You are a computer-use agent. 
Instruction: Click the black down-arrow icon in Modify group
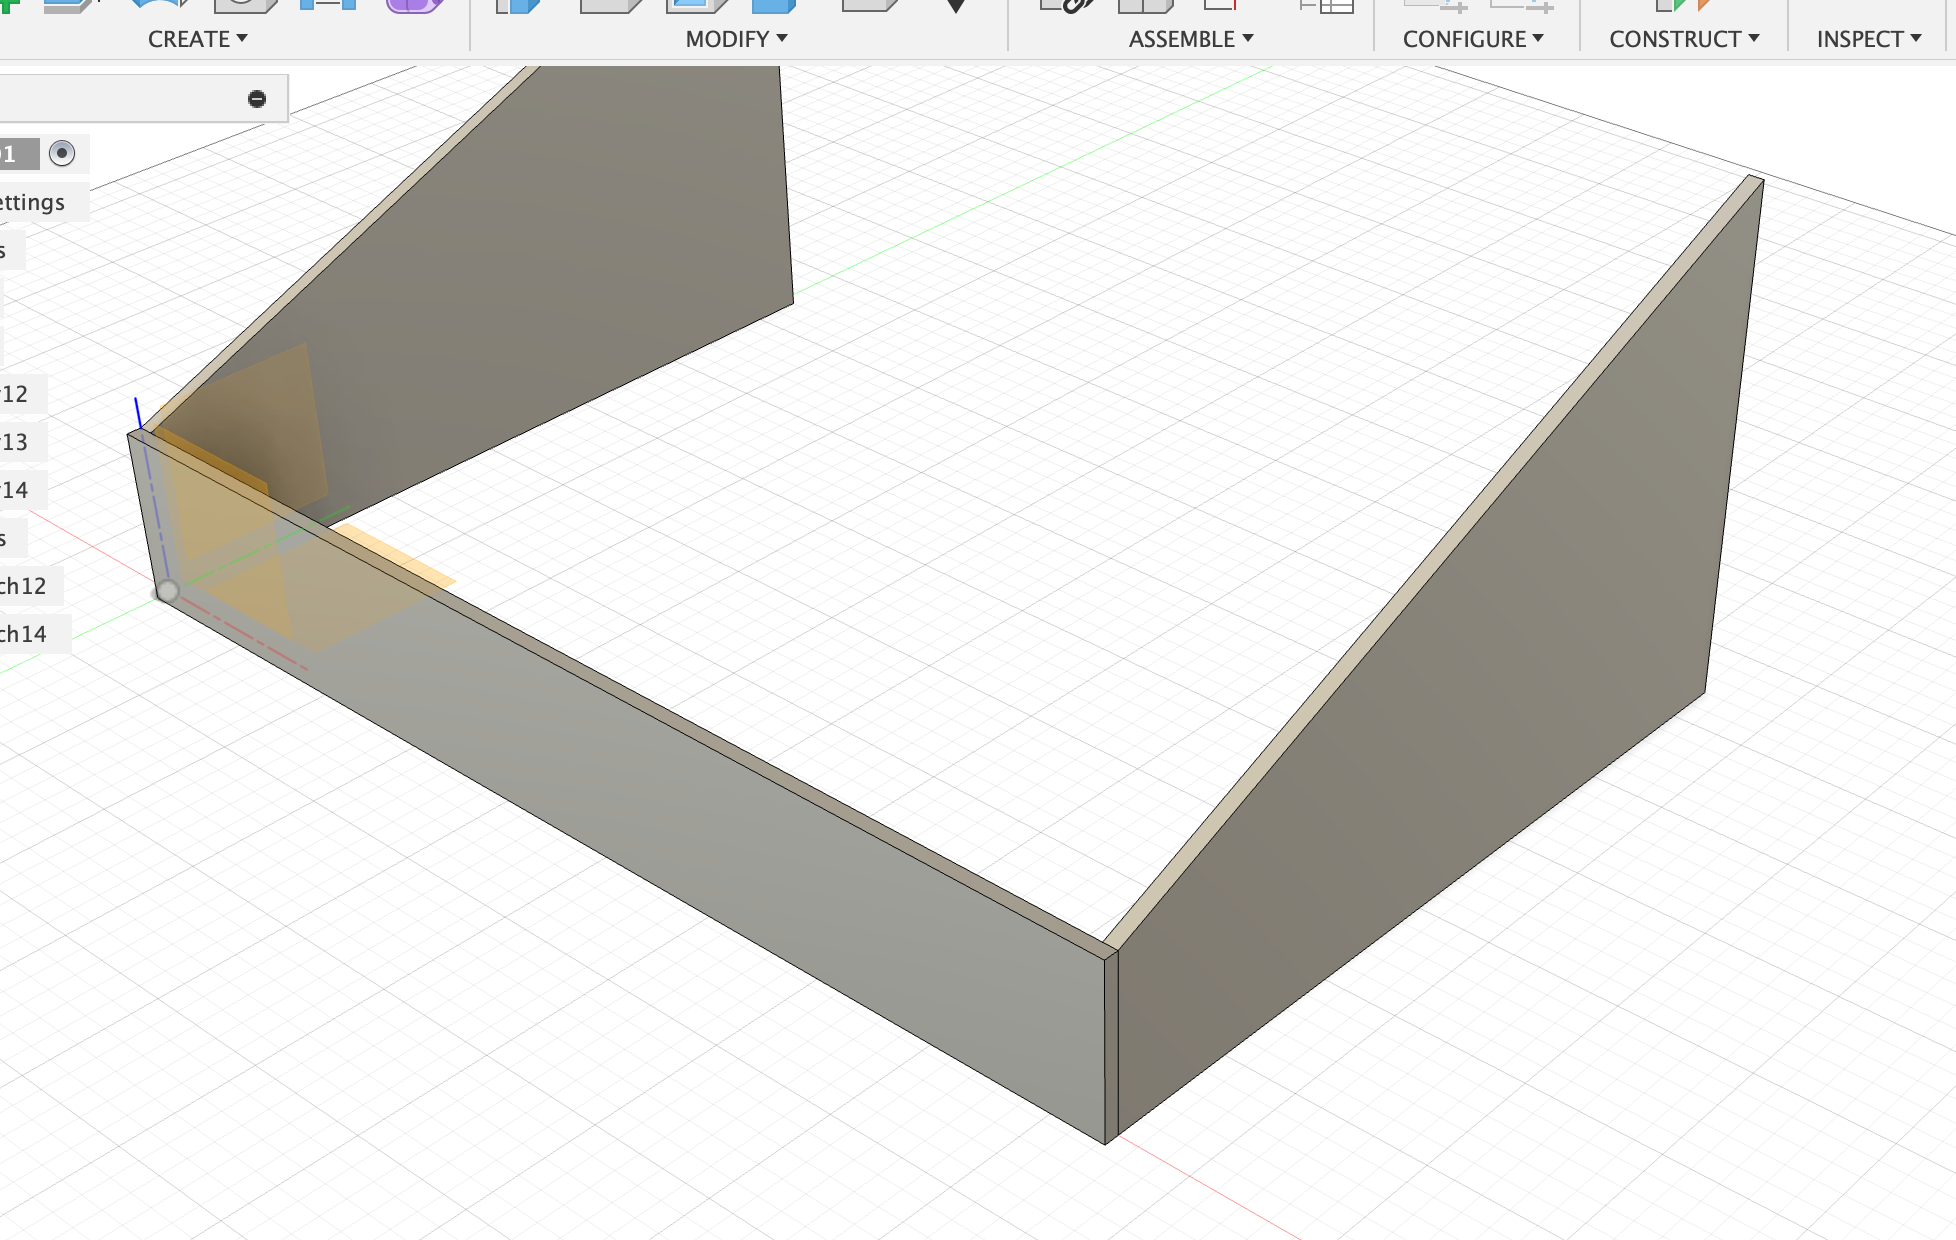point(955,6)
